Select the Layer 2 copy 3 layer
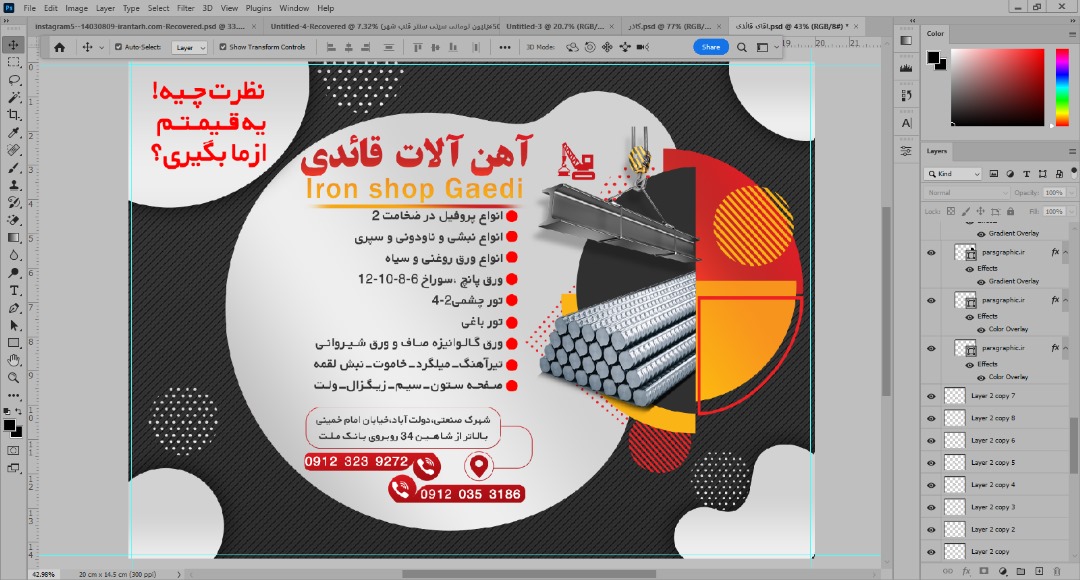 [x=992, y=507]
